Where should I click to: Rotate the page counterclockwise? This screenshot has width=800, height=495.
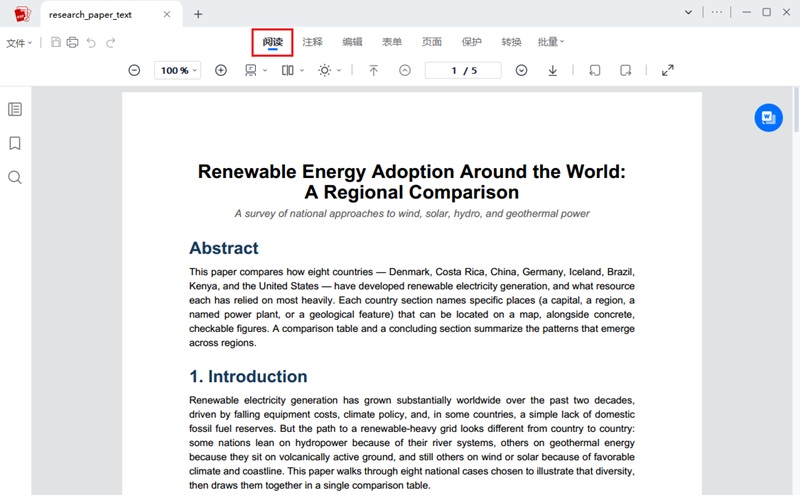[594, 70]
